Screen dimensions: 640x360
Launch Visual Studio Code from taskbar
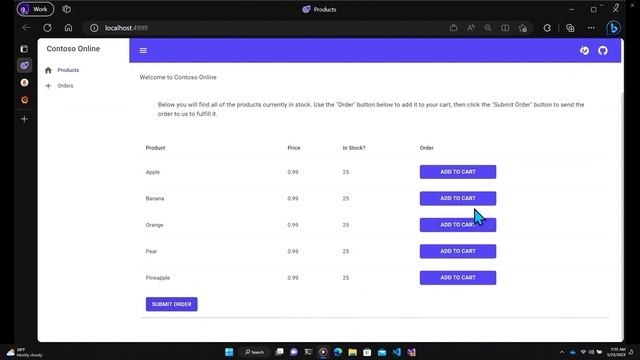[x=397, y=352]
